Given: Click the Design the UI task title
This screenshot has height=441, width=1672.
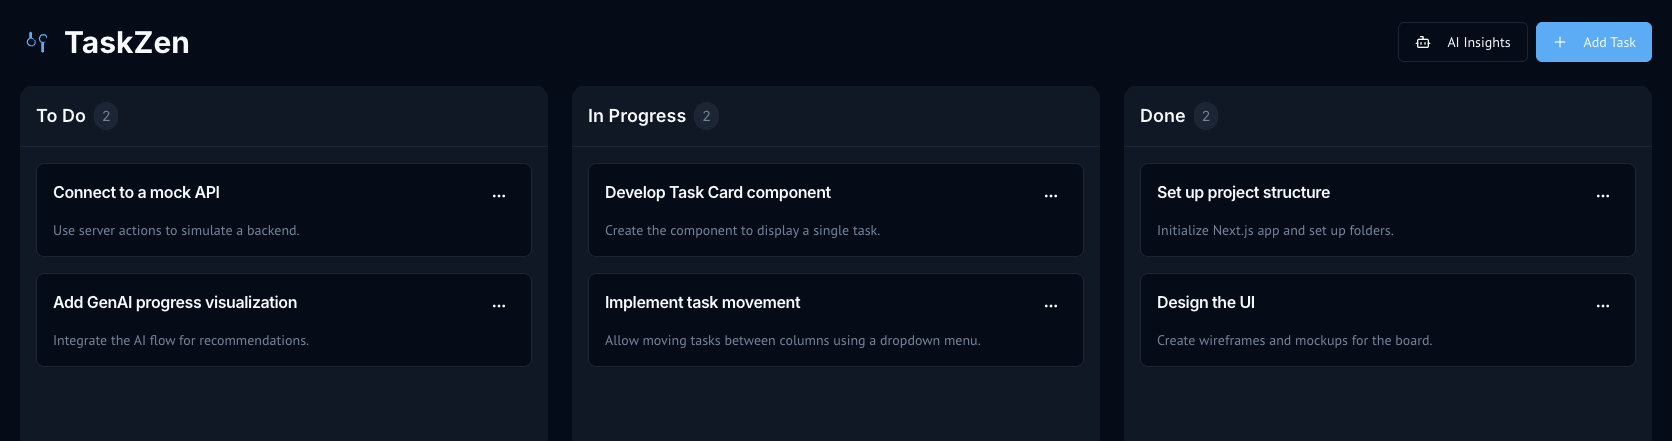Looking at the screenshot, I should [1205, 303].
